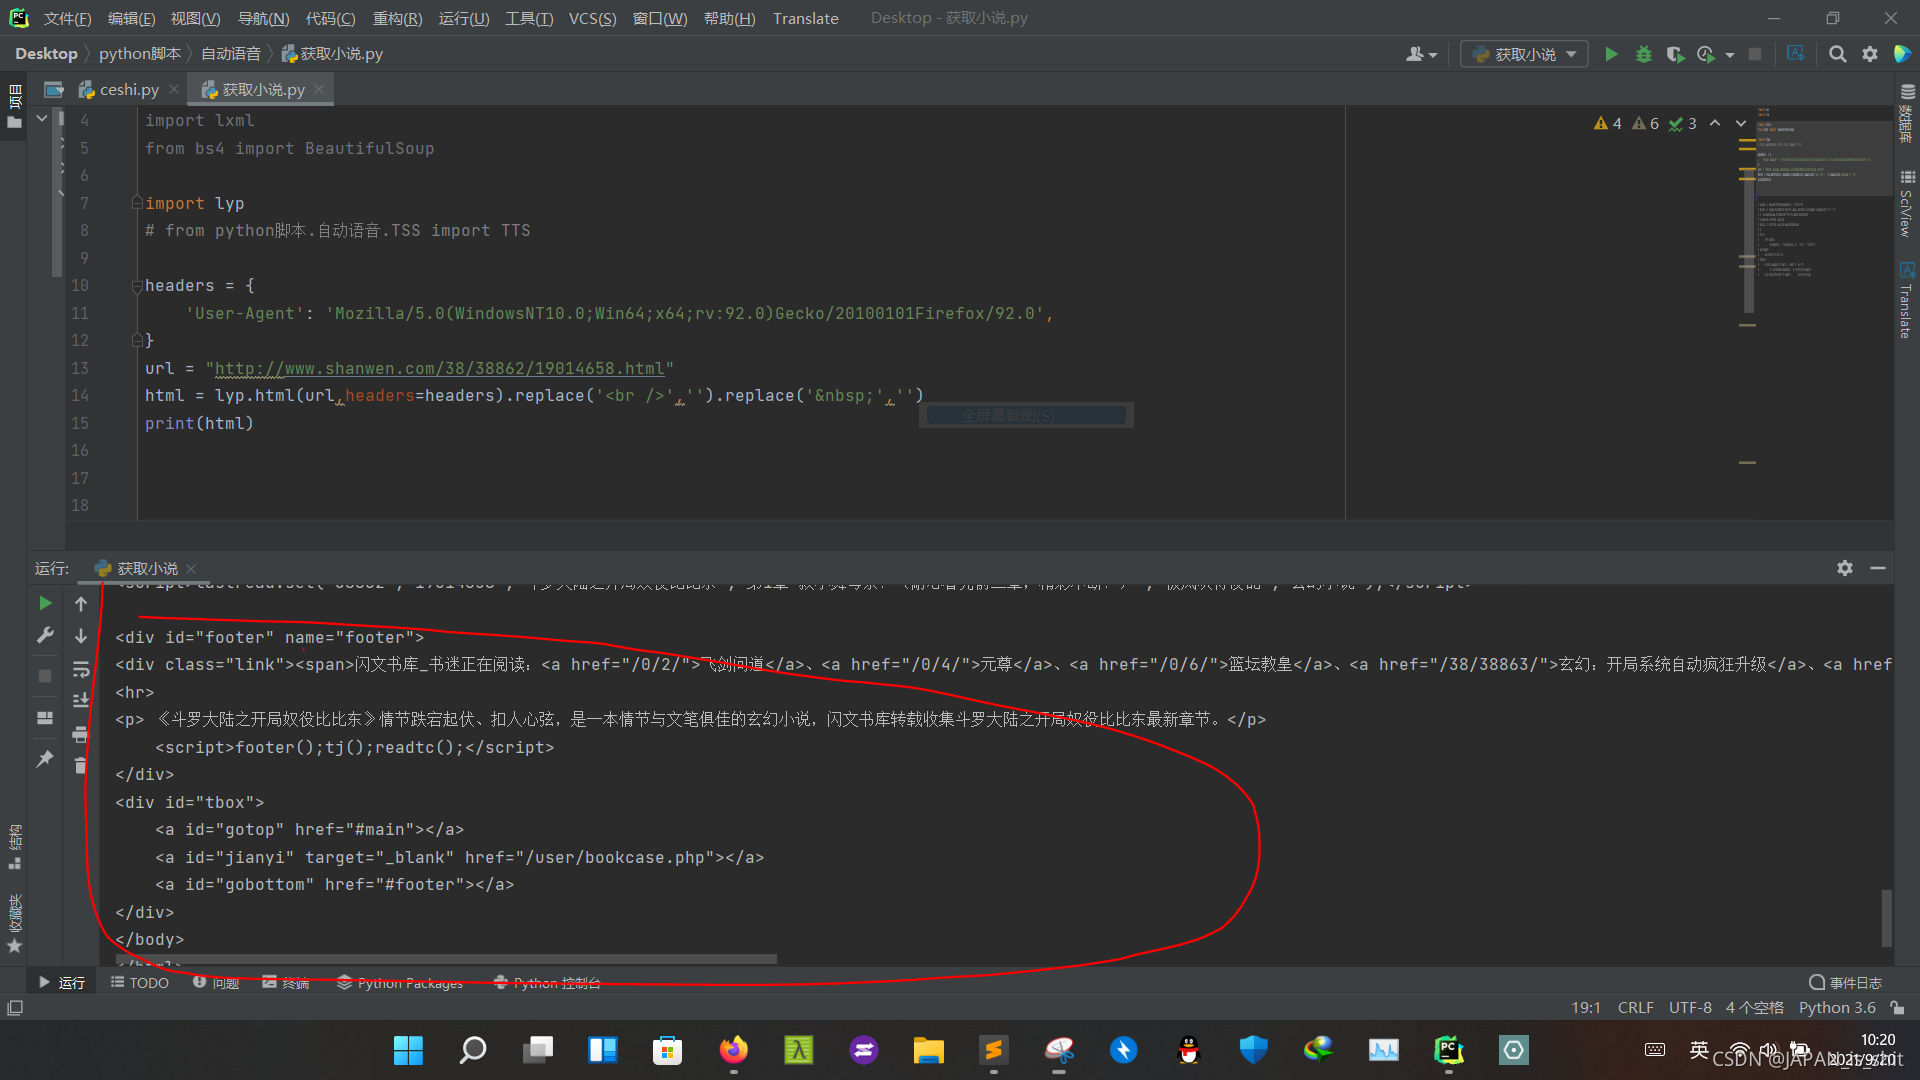Open the 重构(R) menu

[397, 18]
